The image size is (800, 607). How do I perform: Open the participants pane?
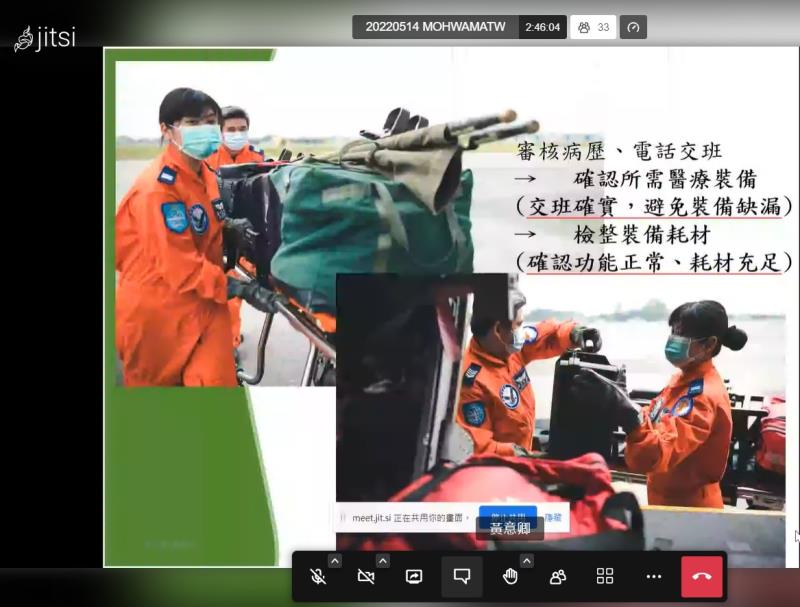click(557, 577)
